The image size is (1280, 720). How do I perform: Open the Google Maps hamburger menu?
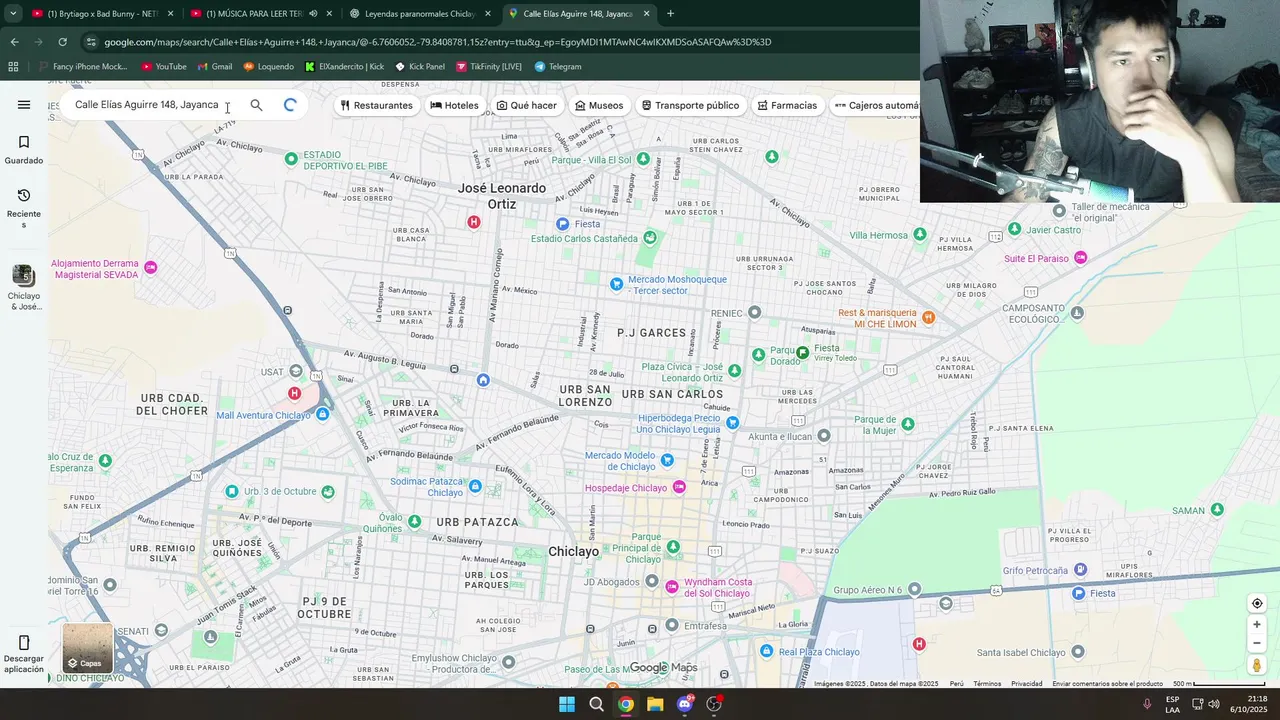click(x=24, y=105)
